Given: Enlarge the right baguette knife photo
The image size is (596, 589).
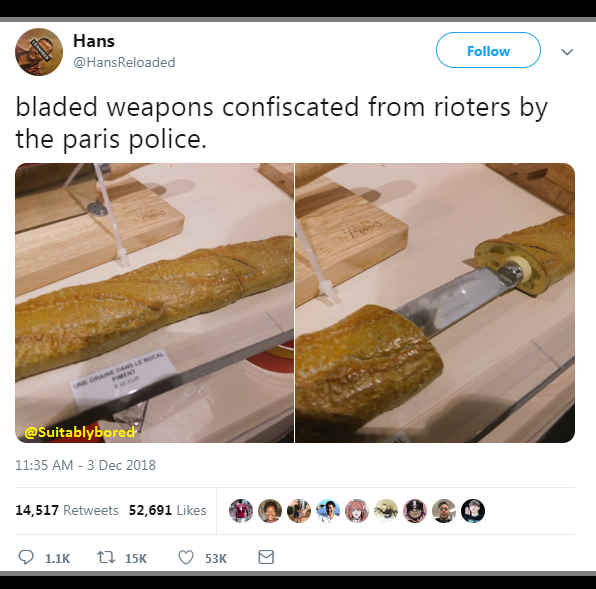Looking at the screenshot, I should (x=435, y=303).
